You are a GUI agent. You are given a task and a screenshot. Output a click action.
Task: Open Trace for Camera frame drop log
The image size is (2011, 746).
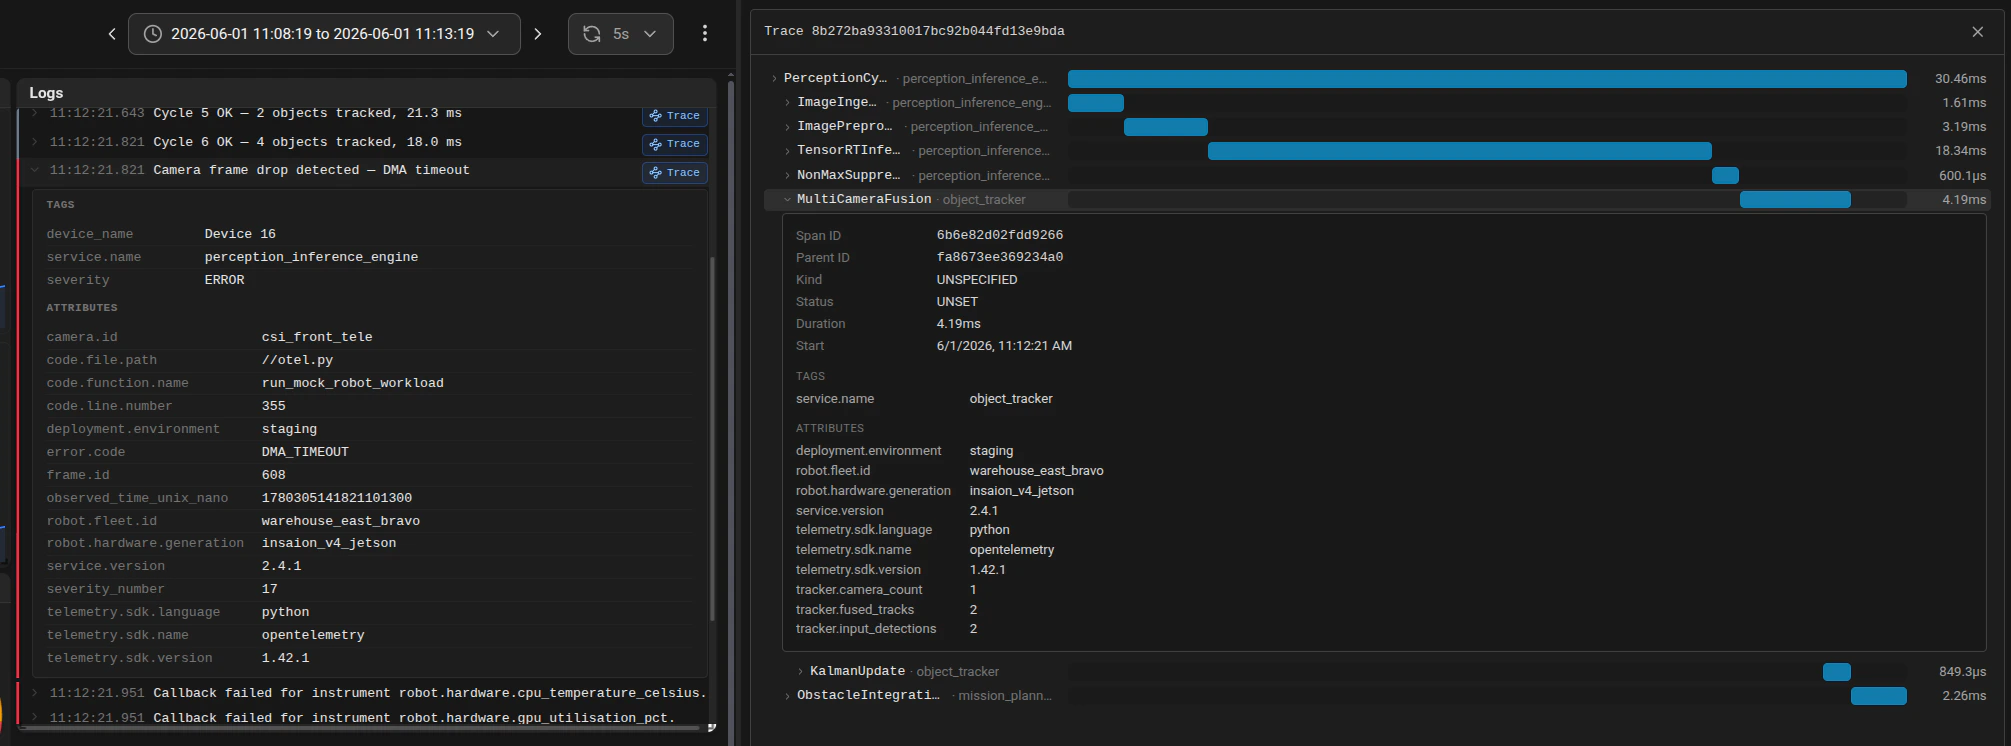coord(675,173)
